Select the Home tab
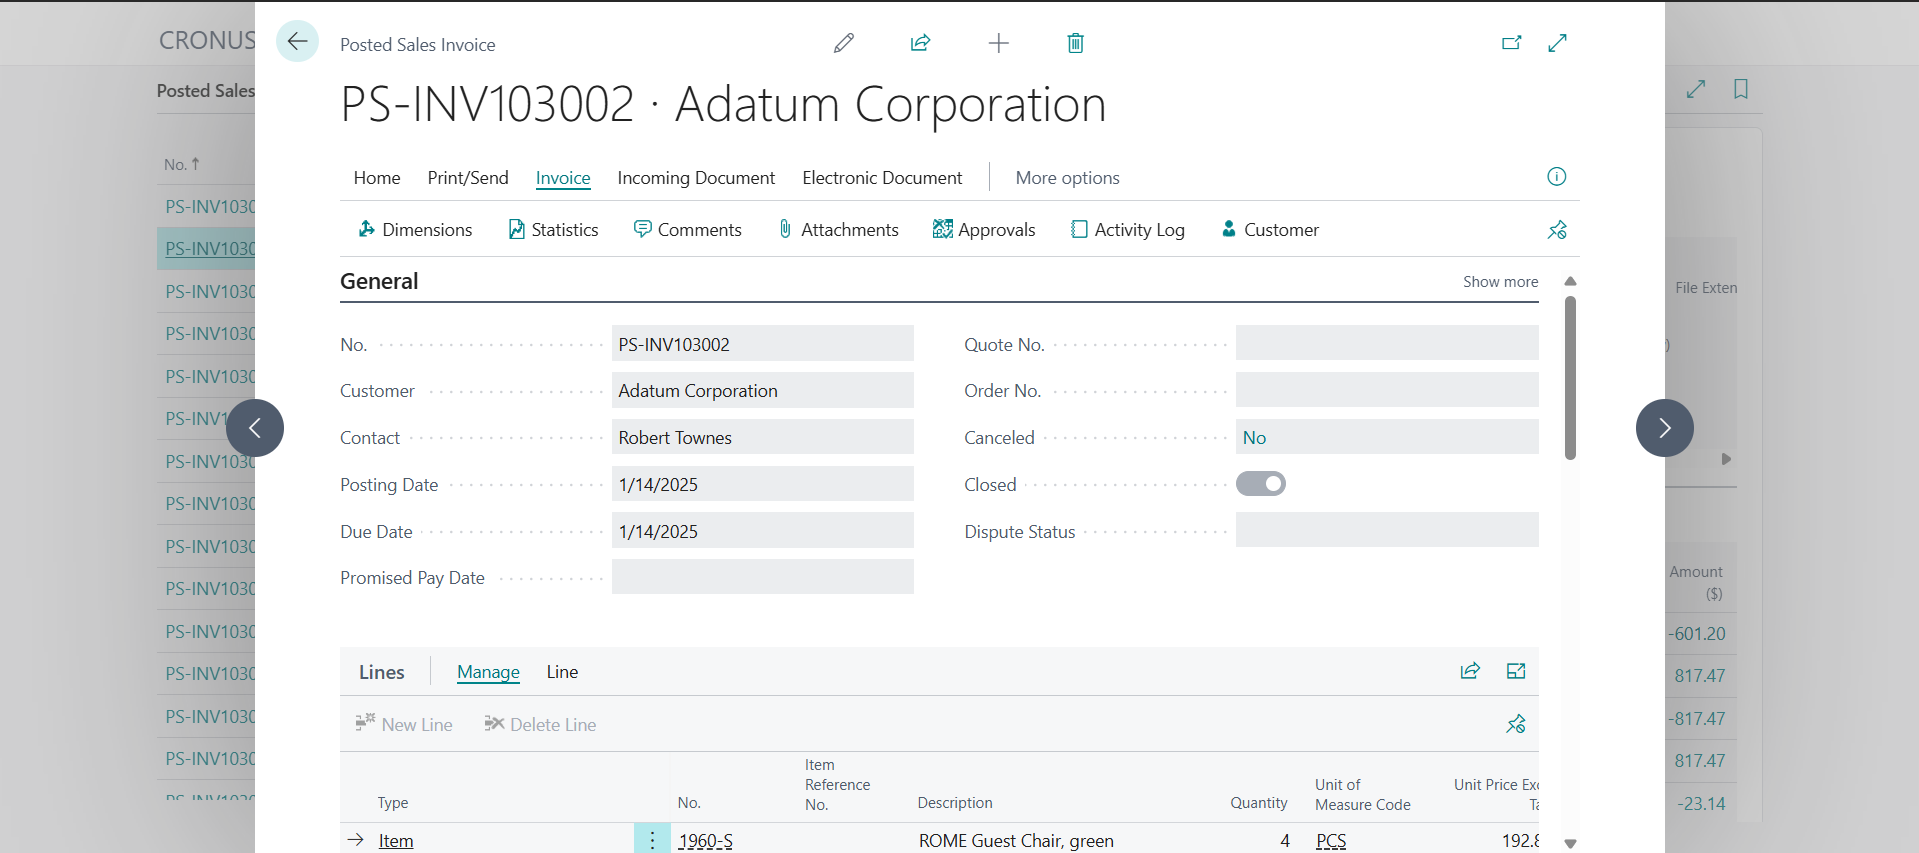The width and height of the screenshot is (1919, 853). pyautogui.click(x=377, y=178)
